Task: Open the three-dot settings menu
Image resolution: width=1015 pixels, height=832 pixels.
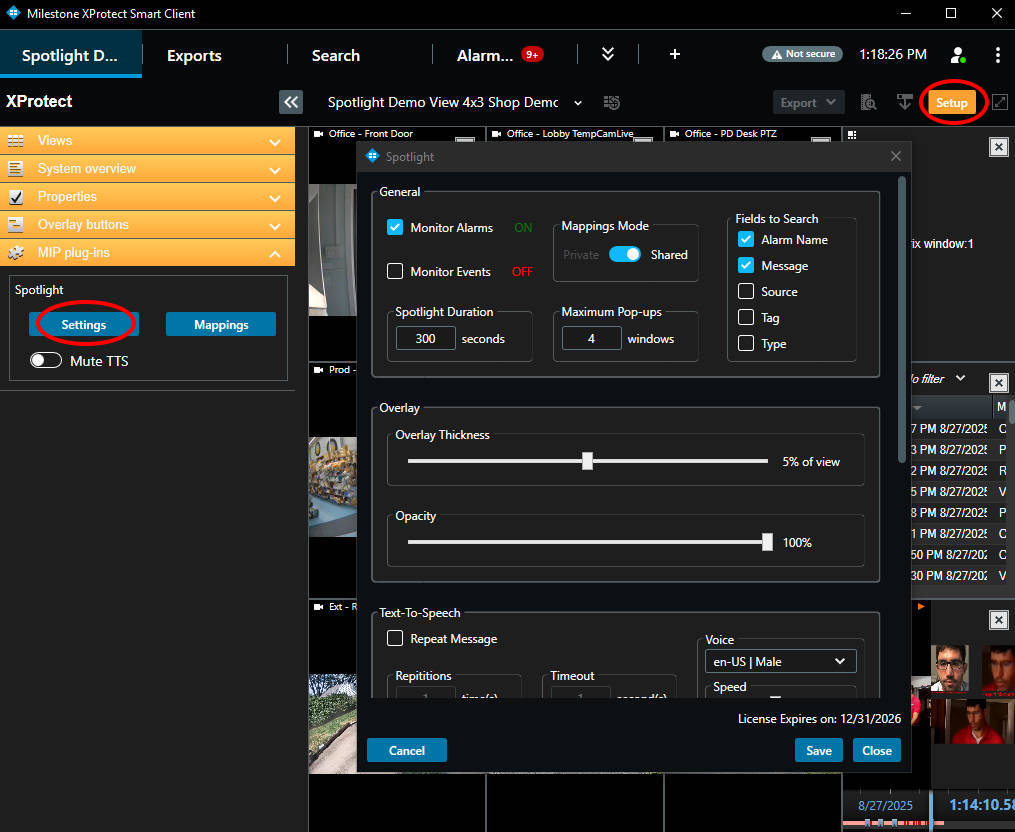Action: point(997,55)
